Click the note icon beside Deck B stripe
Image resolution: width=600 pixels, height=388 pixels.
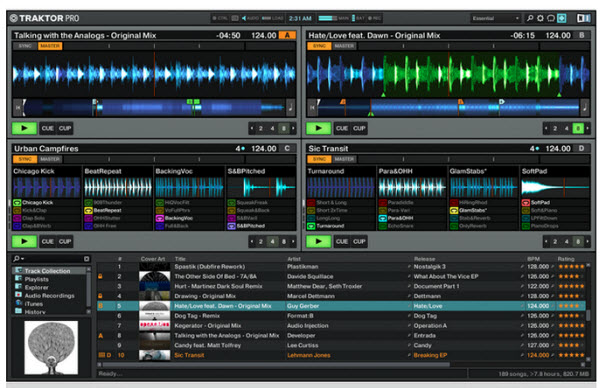click(x=585, y=108)
